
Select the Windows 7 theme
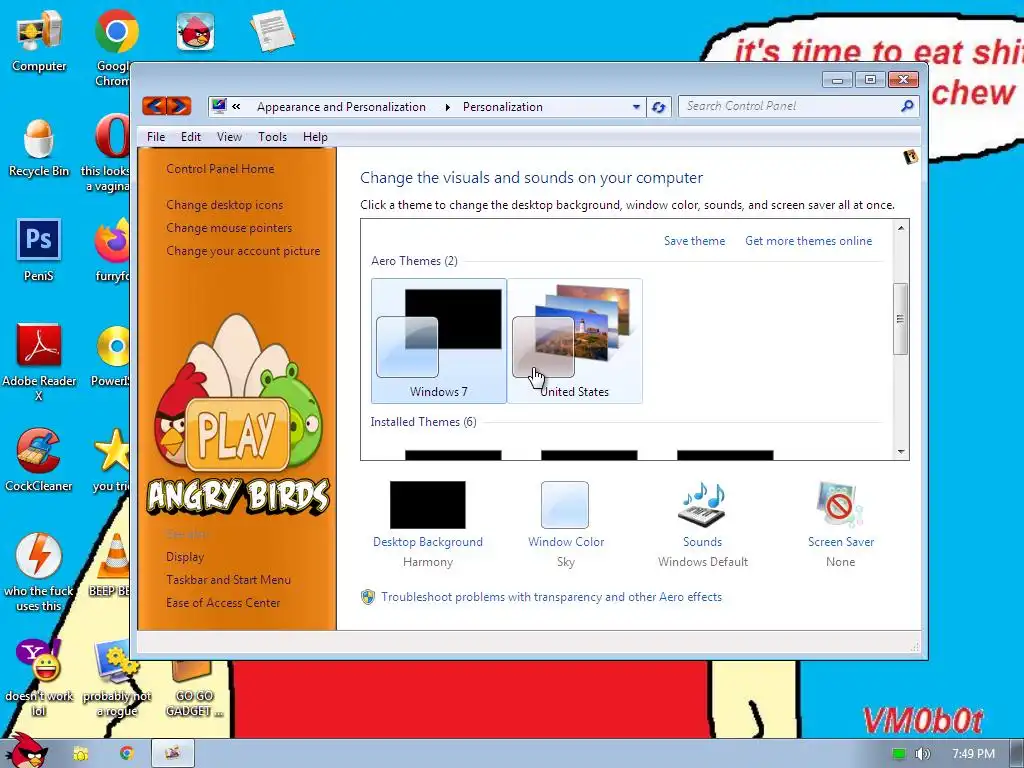pos(439,341)
